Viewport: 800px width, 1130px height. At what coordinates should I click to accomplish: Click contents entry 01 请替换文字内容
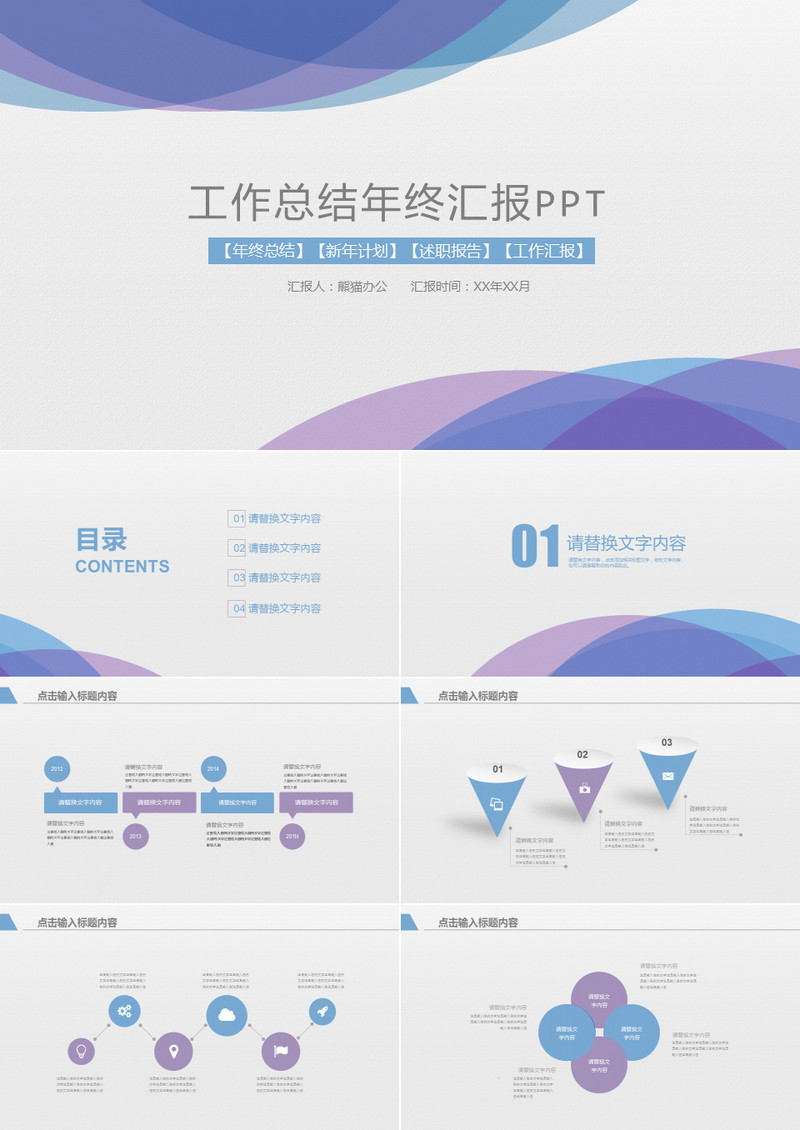tap(275, 518)
